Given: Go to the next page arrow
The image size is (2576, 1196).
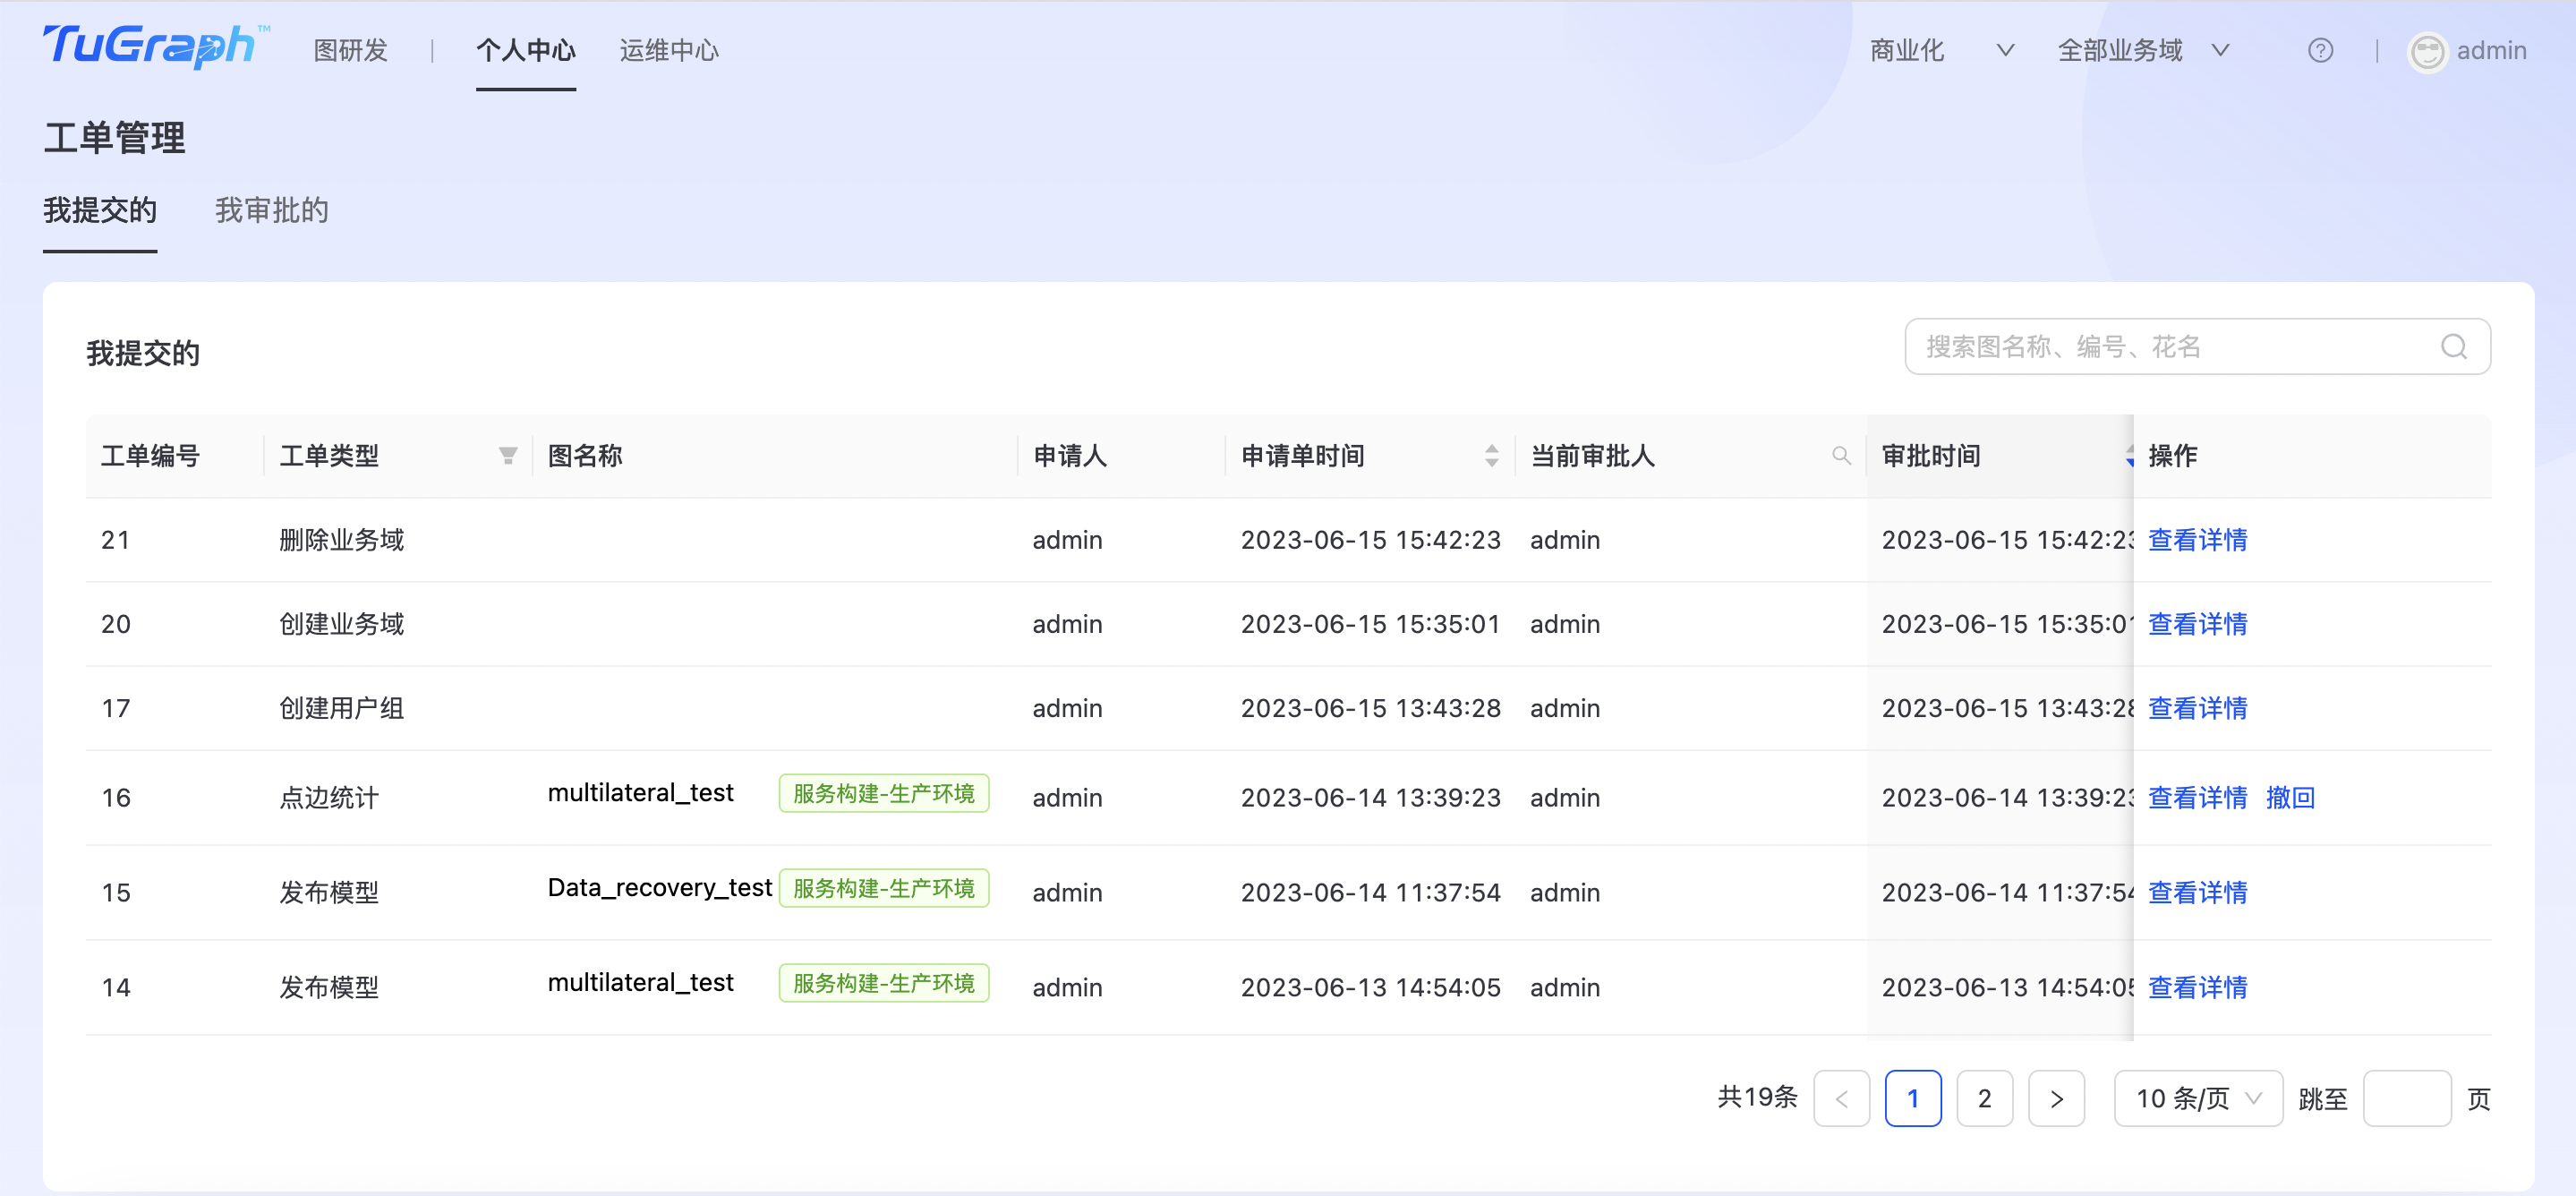Looking at the screenshot, I should click(2056, 1098).
